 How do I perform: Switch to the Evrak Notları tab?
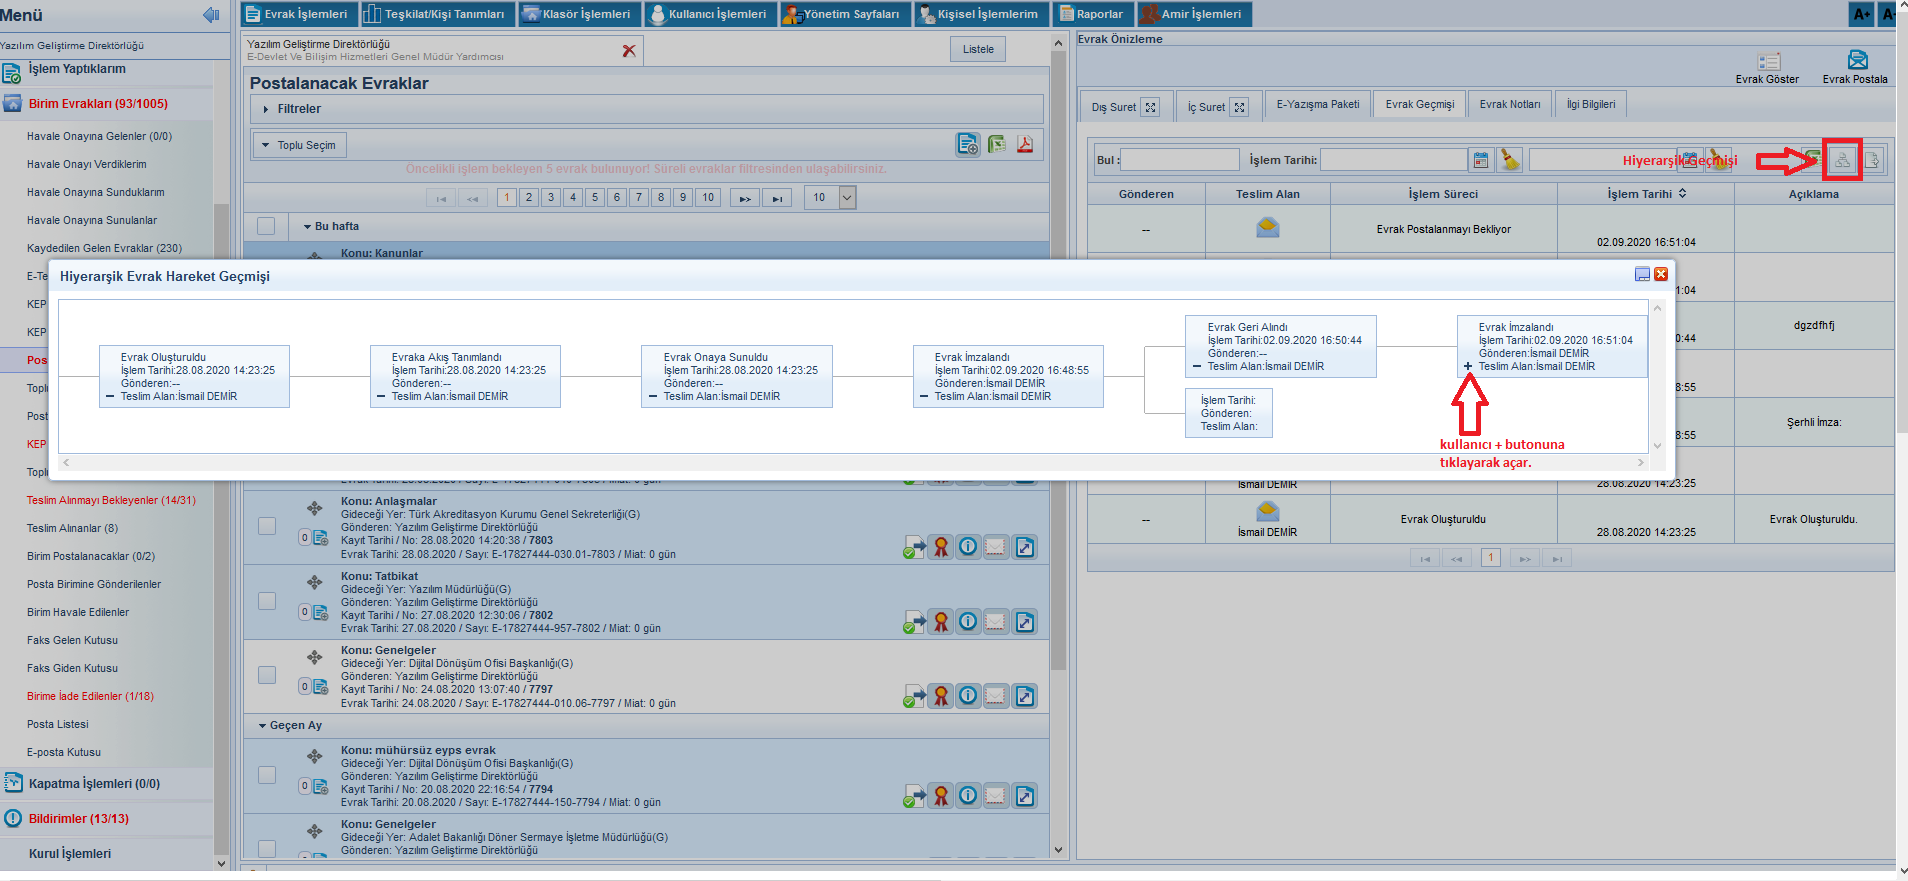[x=1510, y=105]
